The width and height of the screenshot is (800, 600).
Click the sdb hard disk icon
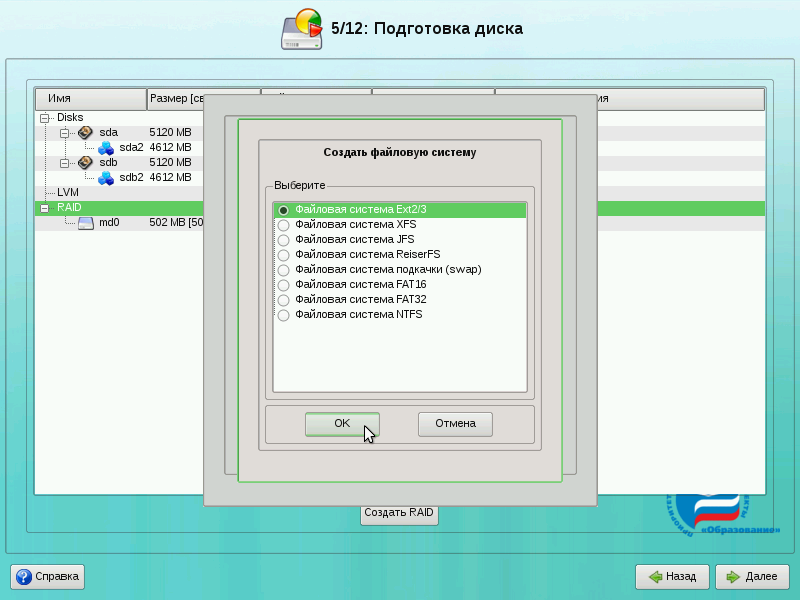[85, 162]
